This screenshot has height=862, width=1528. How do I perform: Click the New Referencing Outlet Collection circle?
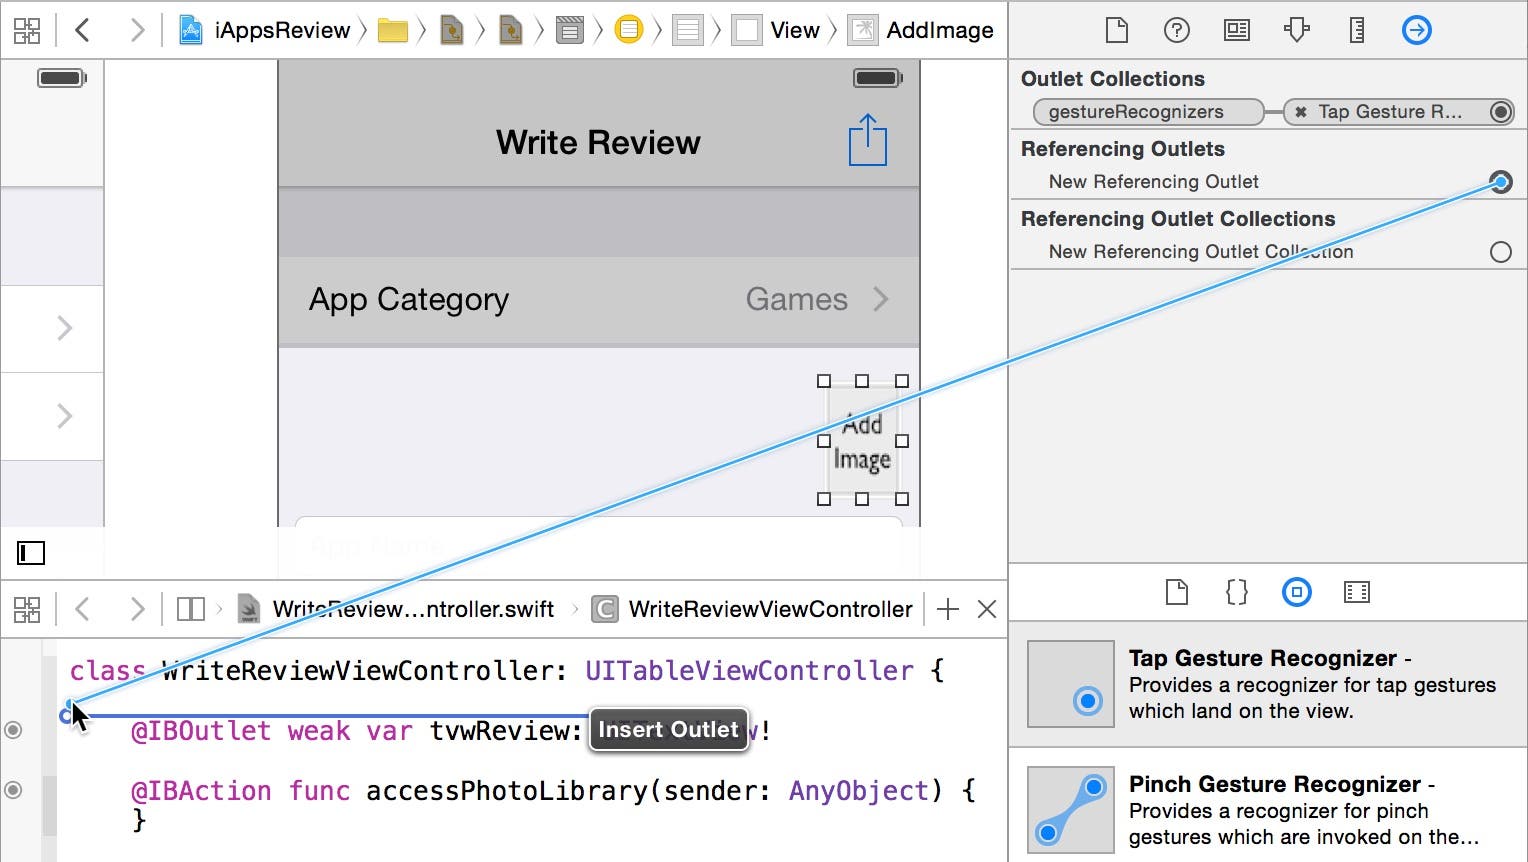tap(1500, 252)
